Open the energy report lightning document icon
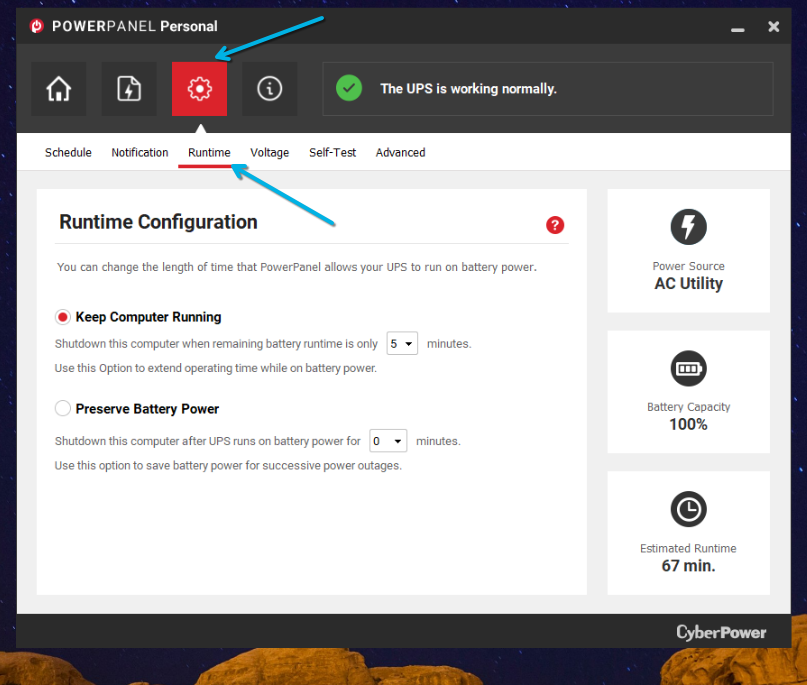The image size is (807, 685). 129,89
